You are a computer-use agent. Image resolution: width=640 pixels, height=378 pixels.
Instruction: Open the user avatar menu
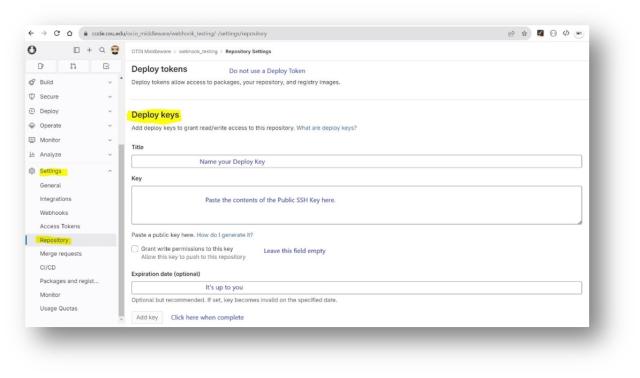(115, 50)
